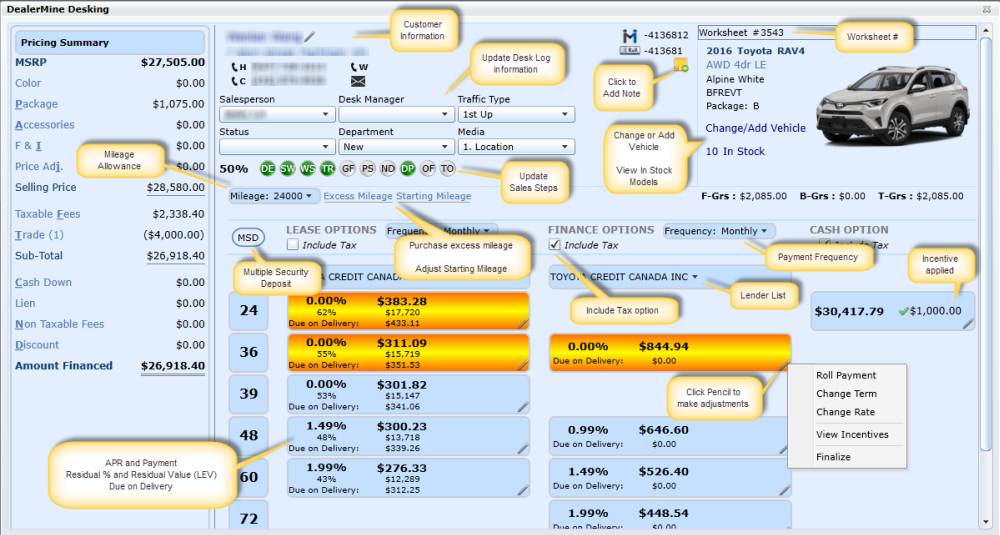Click the pencil icon beside the customer name
Screen dimensions: 1000x535
pyautogui.click(x=309, y=37)
